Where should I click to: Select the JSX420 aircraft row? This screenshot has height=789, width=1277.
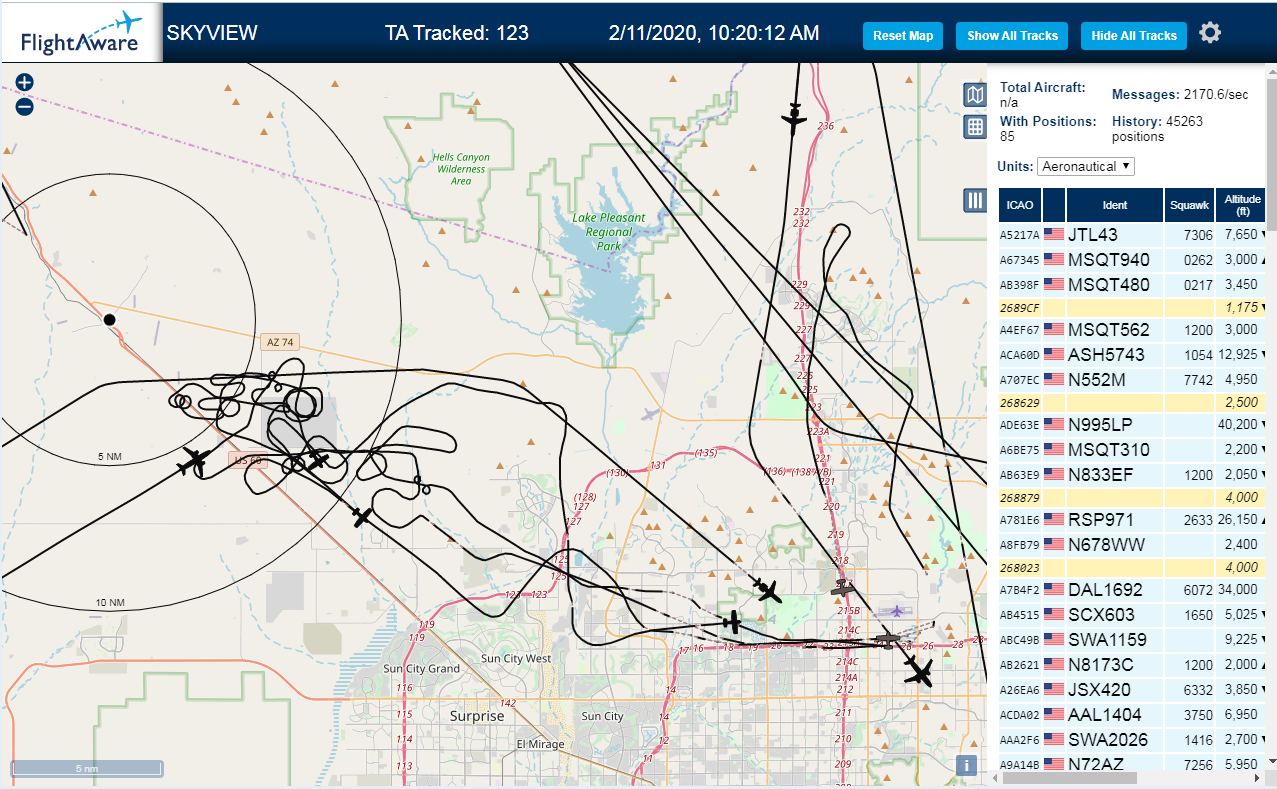click(1132, 689)
